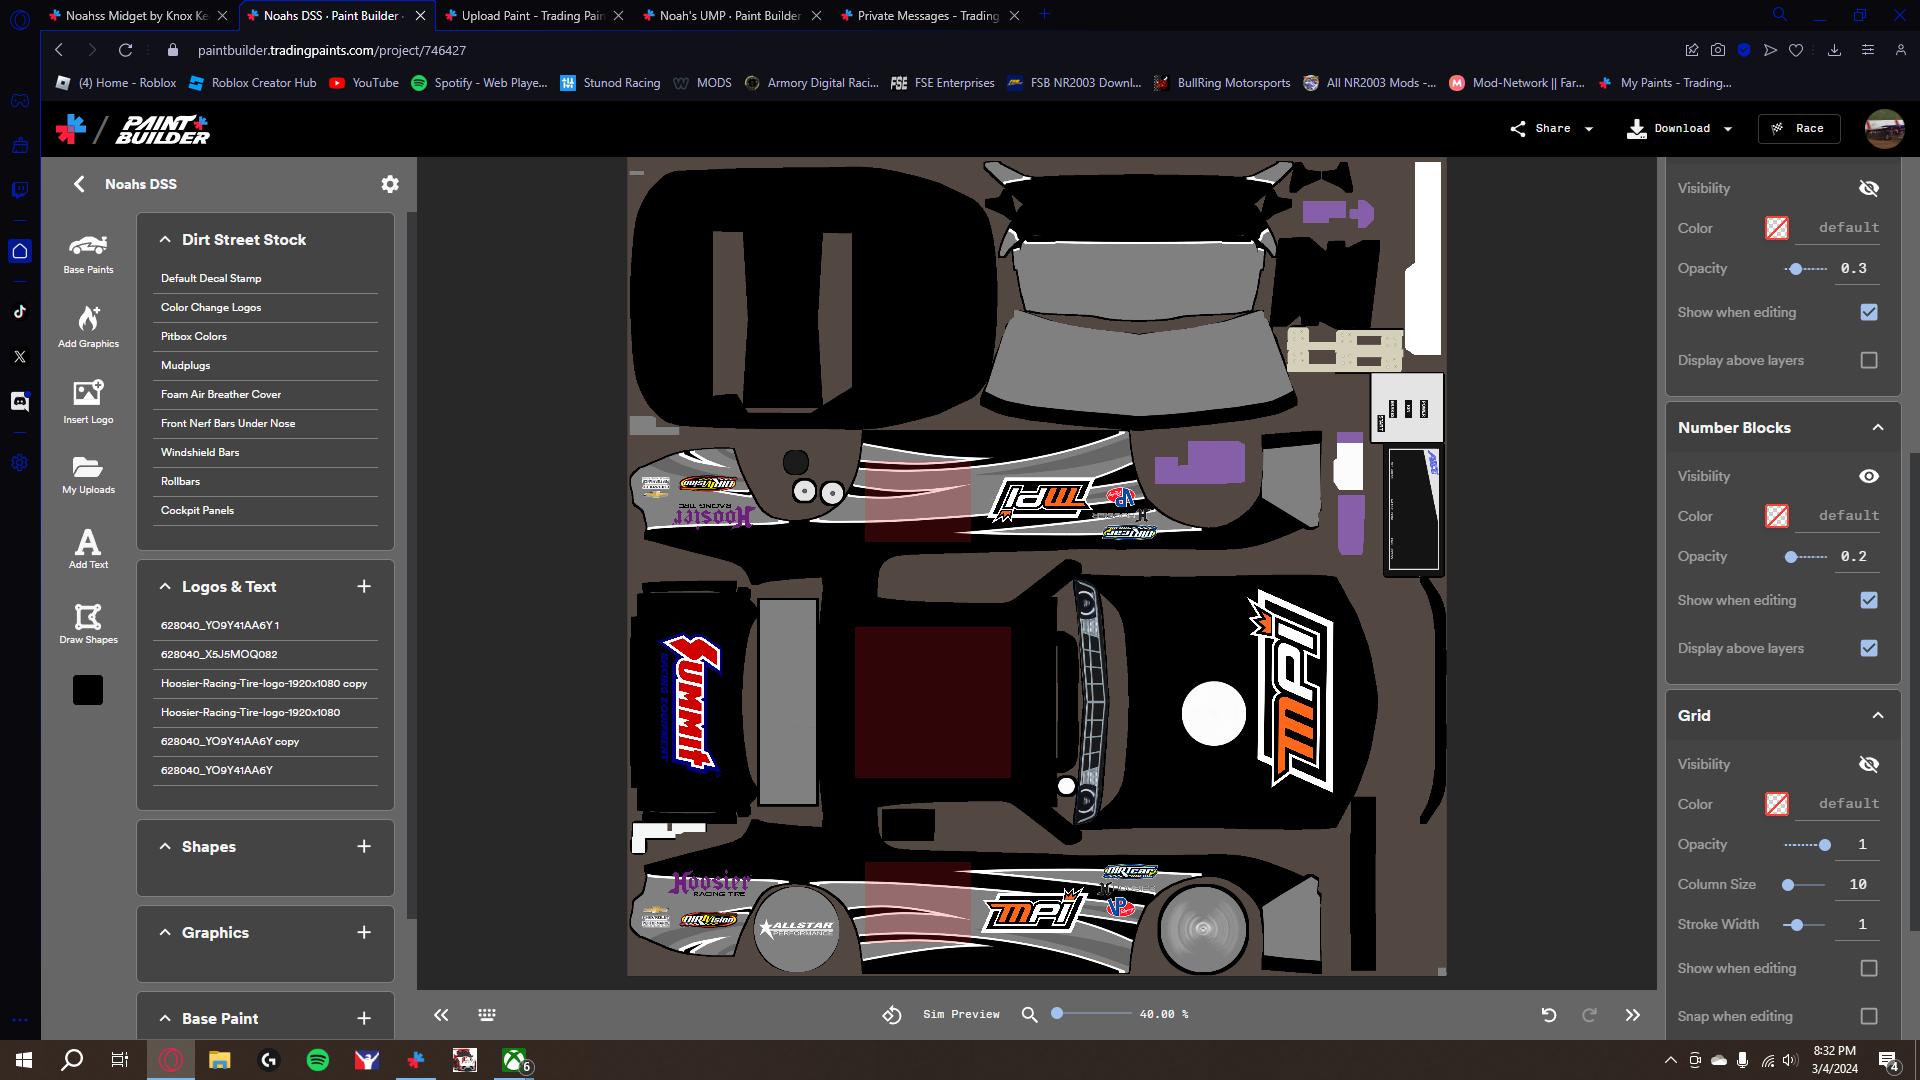The width and height of the screenshot is (1920, 1080).
Task: Open the Grid color swatch picker
Action: pos(1776,804)
